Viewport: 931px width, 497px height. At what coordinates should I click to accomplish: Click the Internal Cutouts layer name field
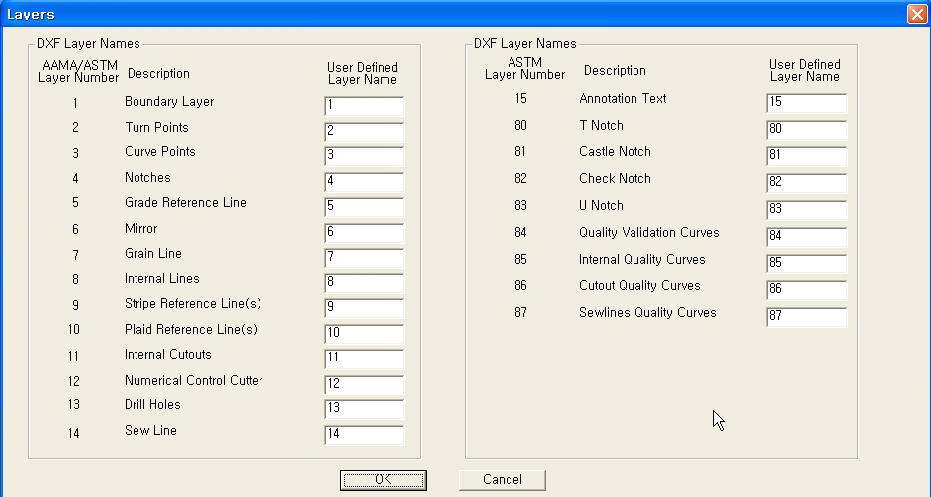[364, 359]
